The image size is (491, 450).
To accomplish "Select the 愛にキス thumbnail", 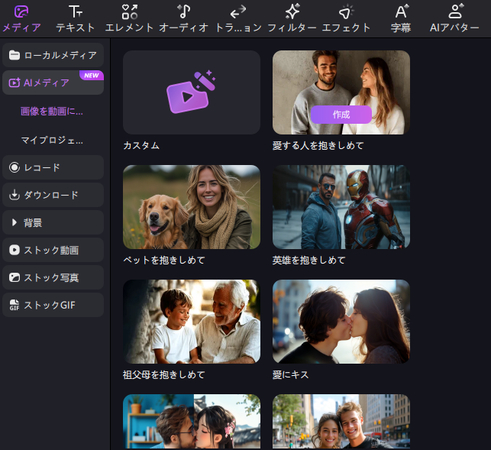I will point(341,322).
